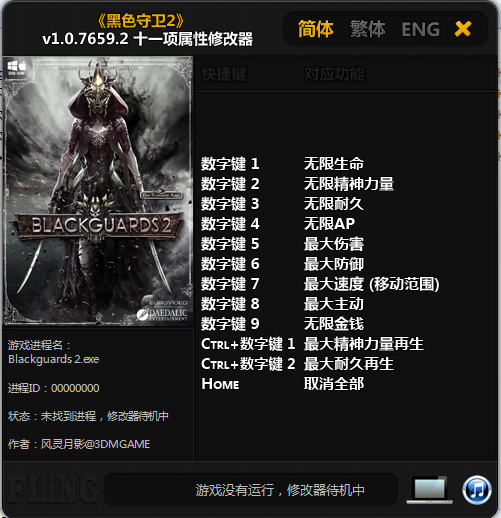
Task: Switch language to 简体
Action: [315, 29]
